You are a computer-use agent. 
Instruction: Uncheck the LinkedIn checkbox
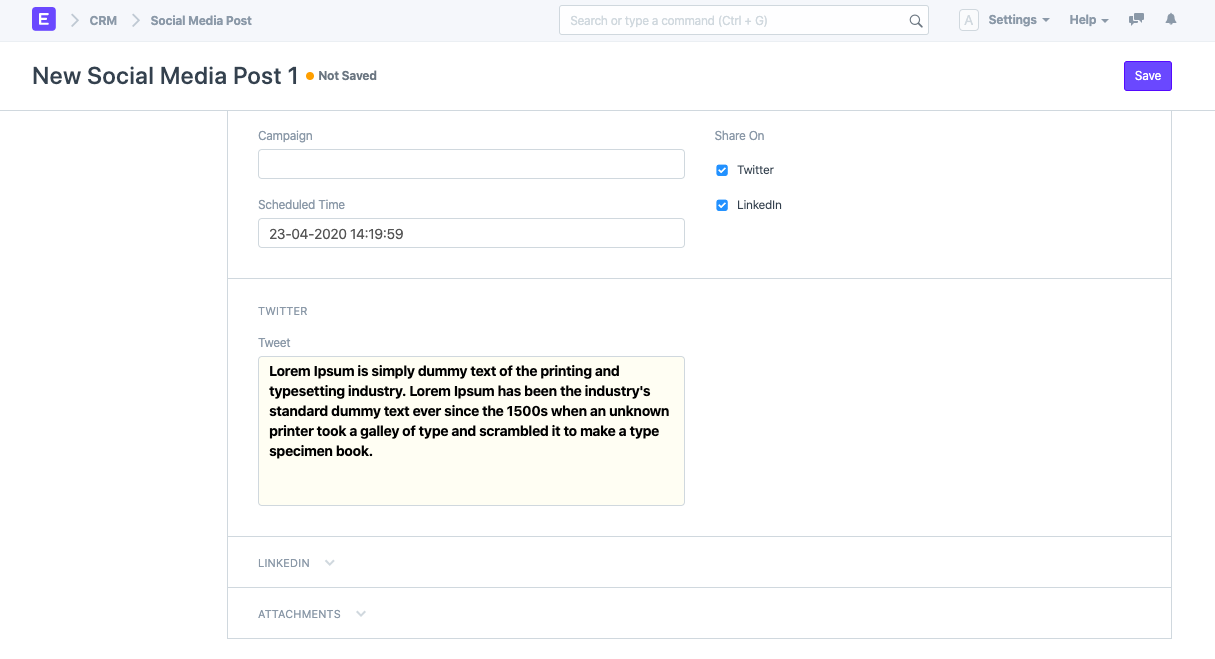pos(722,205)
